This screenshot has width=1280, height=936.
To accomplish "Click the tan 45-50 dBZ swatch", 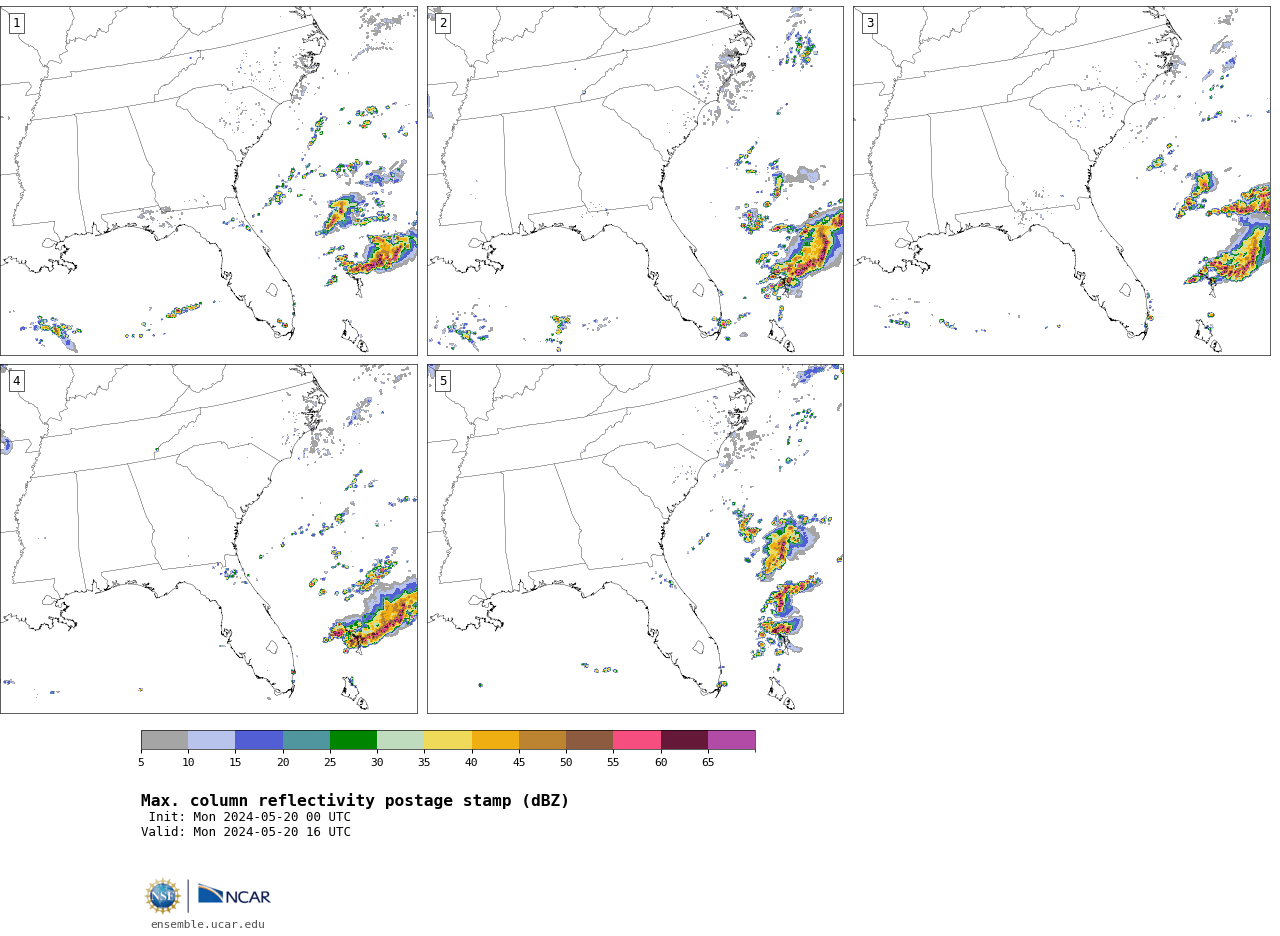I will click(542, 740).
